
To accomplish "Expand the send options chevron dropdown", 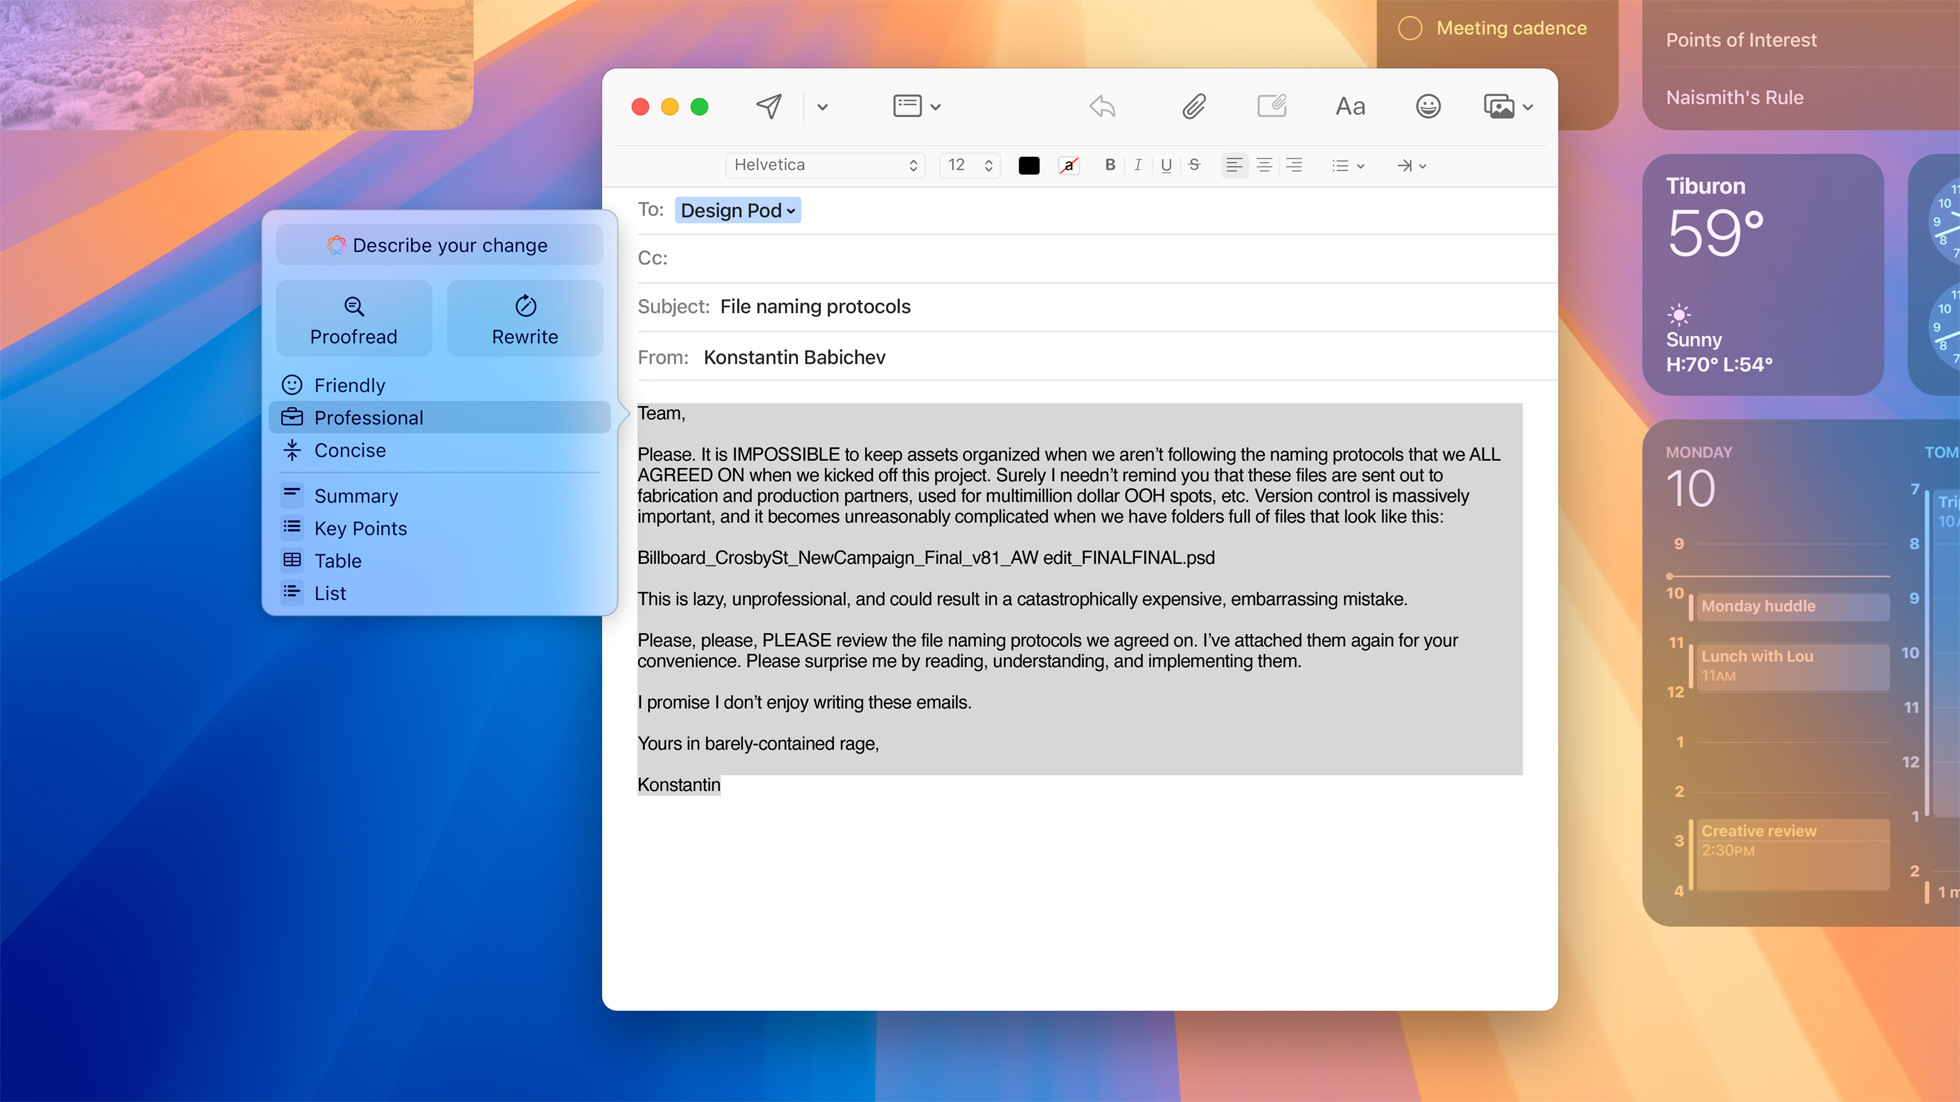I will (x=820, y=106).
